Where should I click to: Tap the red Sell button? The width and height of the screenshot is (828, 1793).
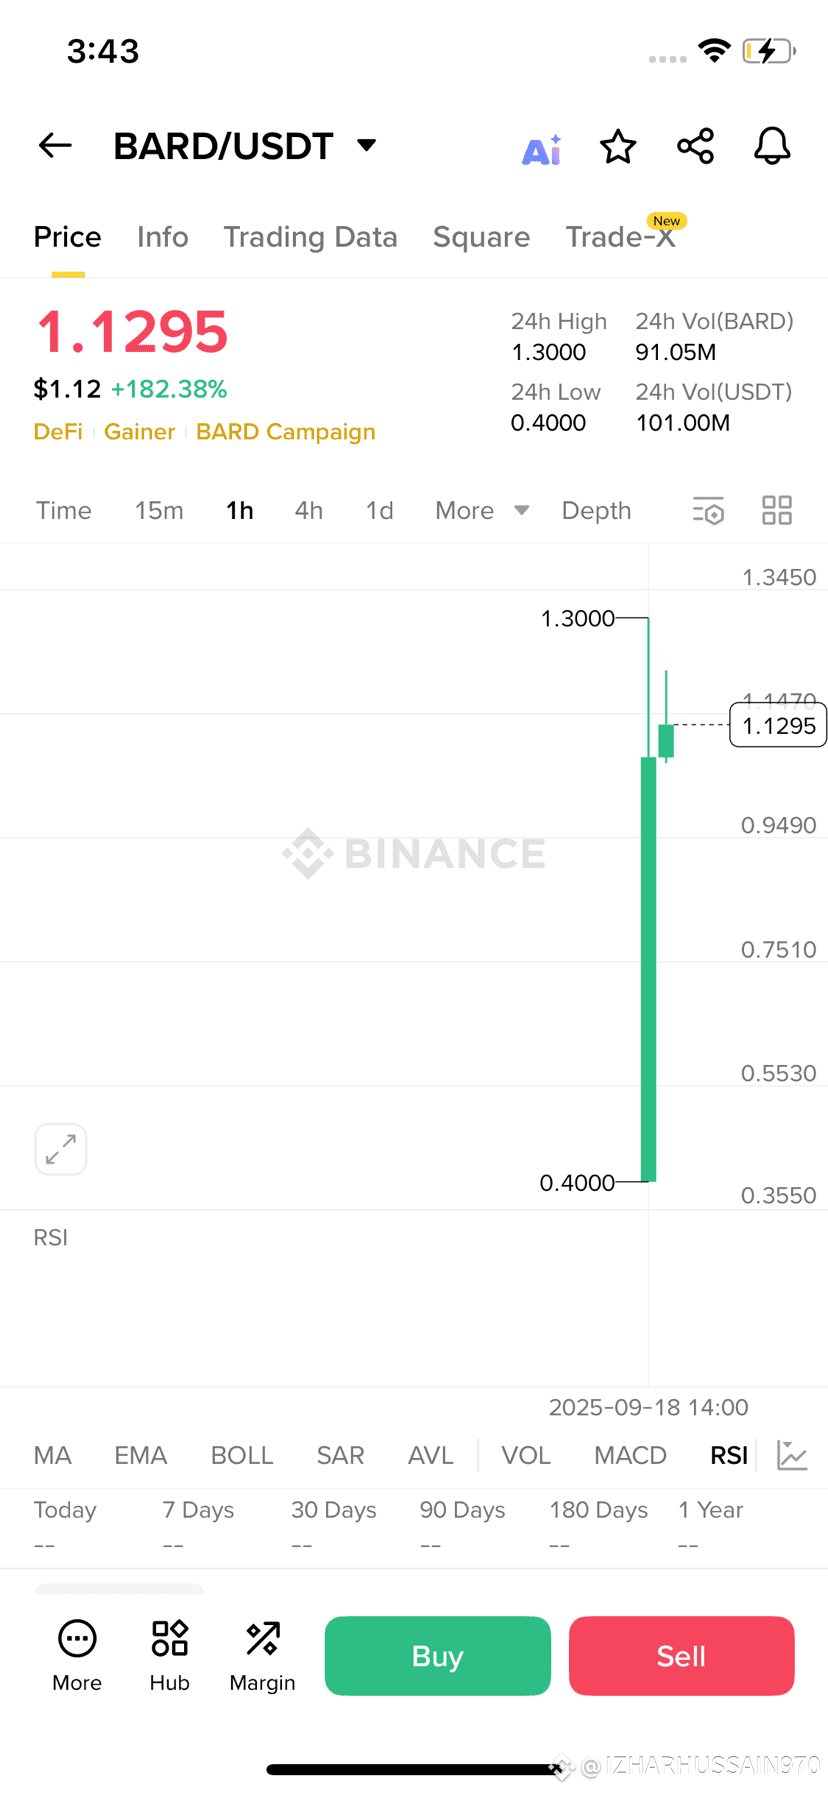click(x=682, y=1656)
